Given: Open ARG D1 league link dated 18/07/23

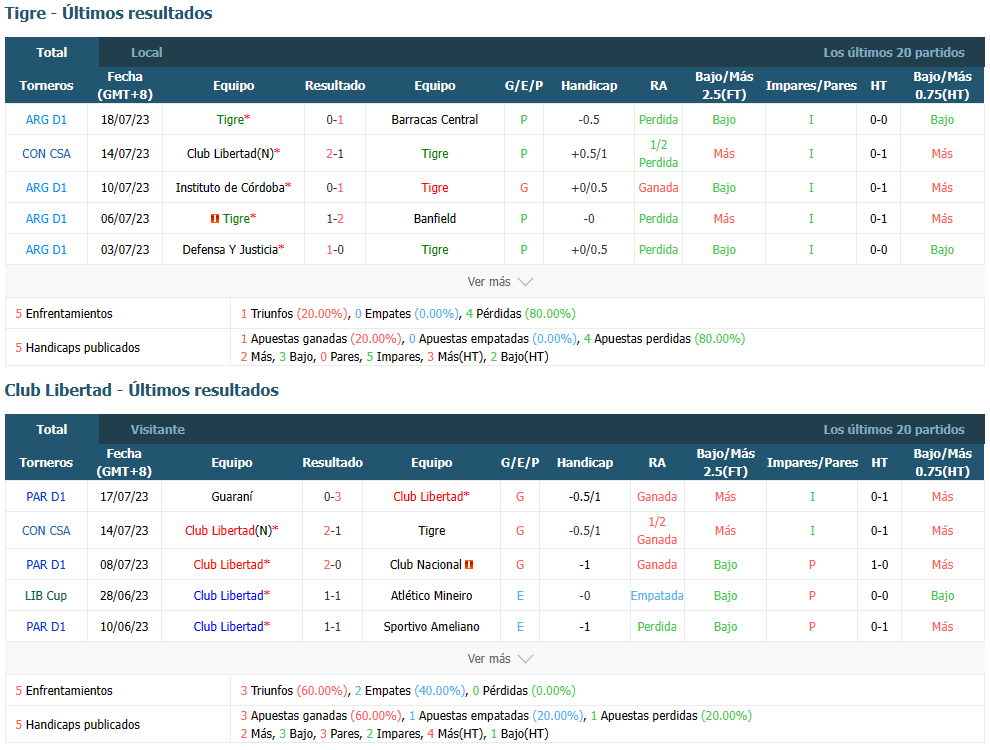Looking at the screenshot, I should [x=46, y=119].
